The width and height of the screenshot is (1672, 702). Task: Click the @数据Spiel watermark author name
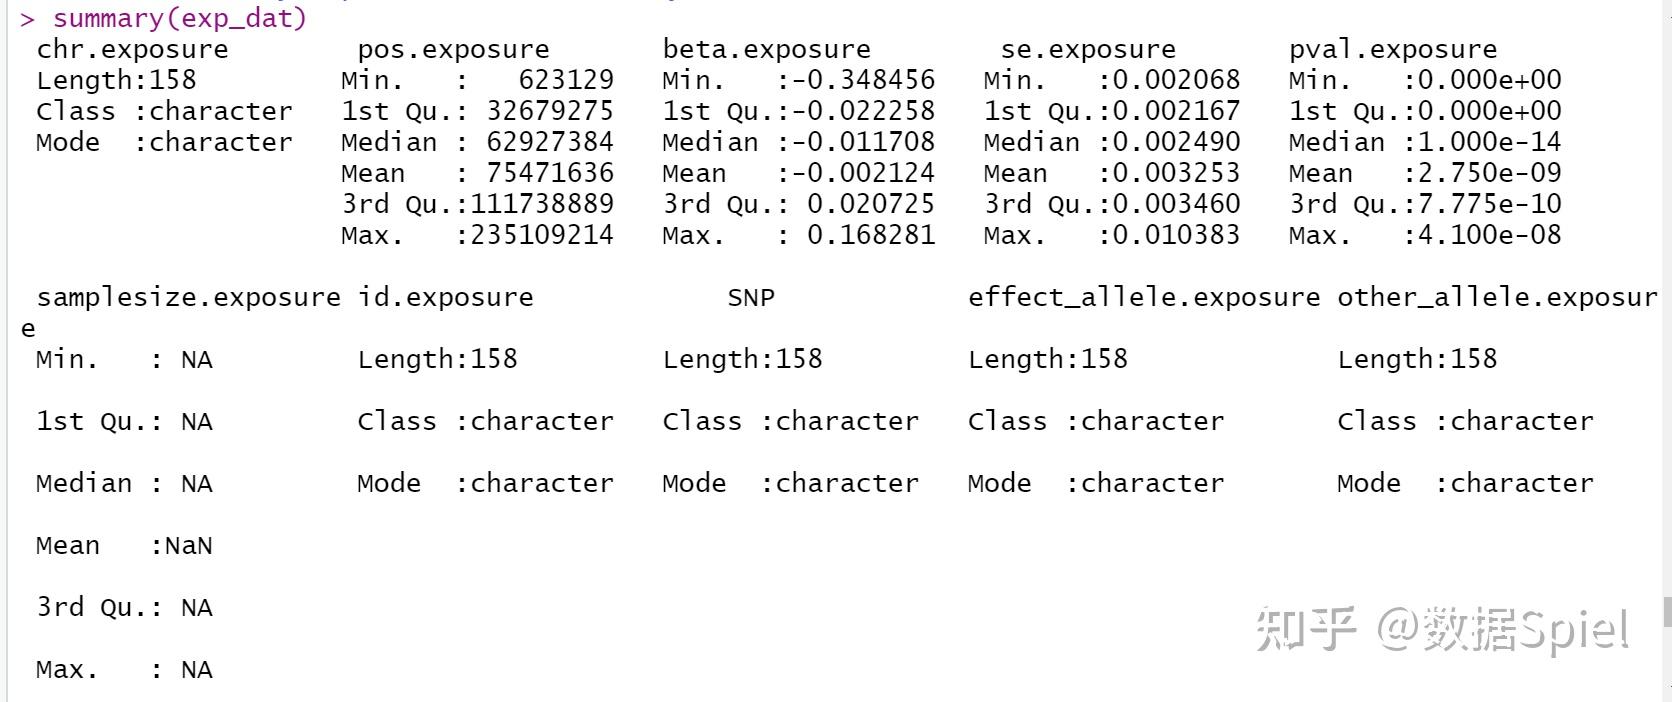pyautogui.click(x=1503, y=629)
